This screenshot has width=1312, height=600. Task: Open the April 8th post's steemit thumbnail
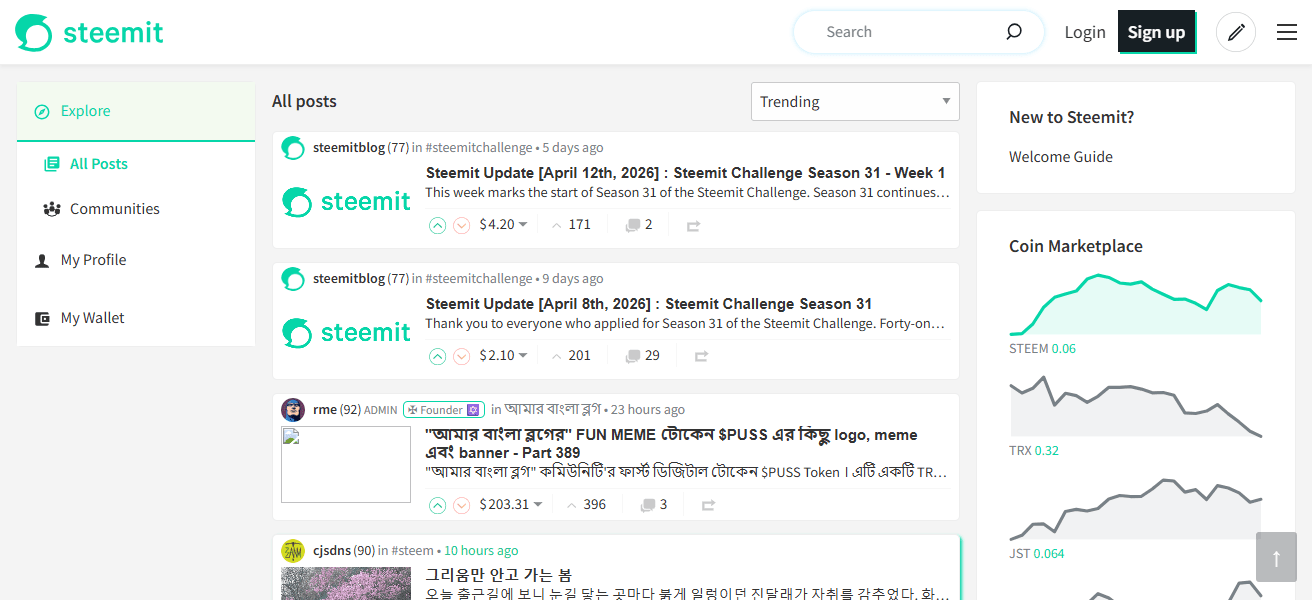[346, 333]
